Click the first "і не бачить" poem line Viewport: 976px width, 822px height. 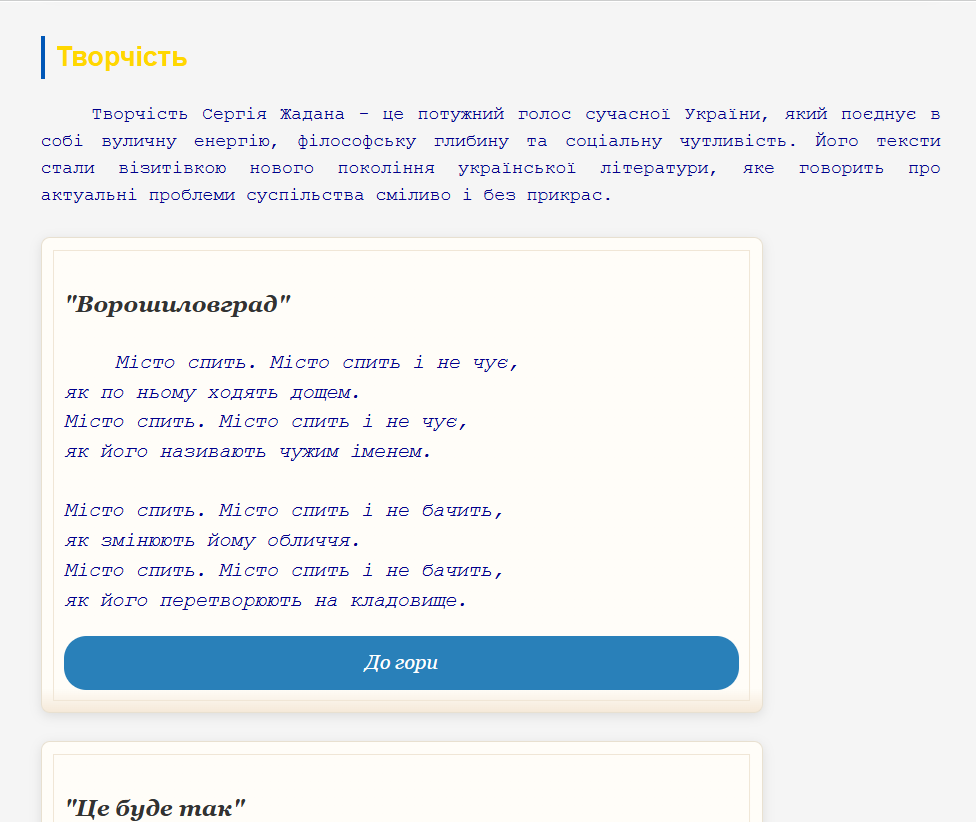coord(284,510)
